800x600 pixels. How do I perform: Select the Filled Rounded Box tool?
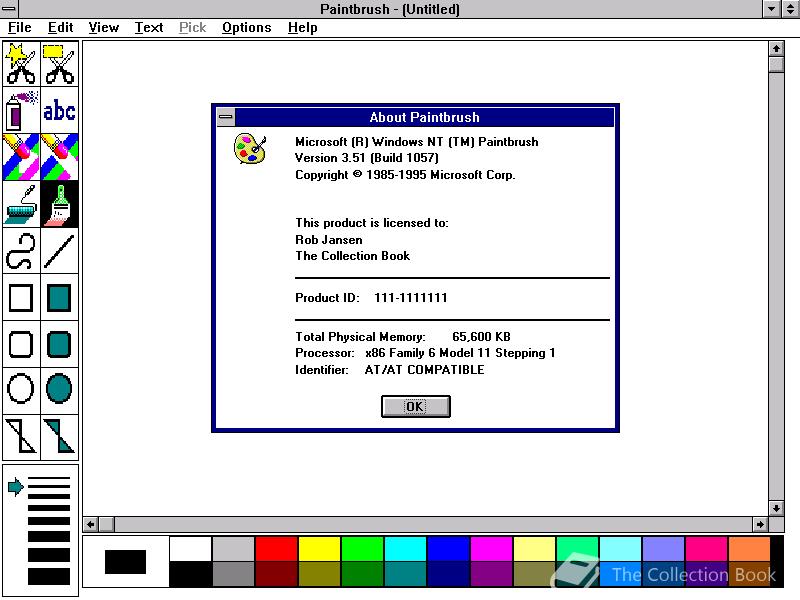[60, 344]
